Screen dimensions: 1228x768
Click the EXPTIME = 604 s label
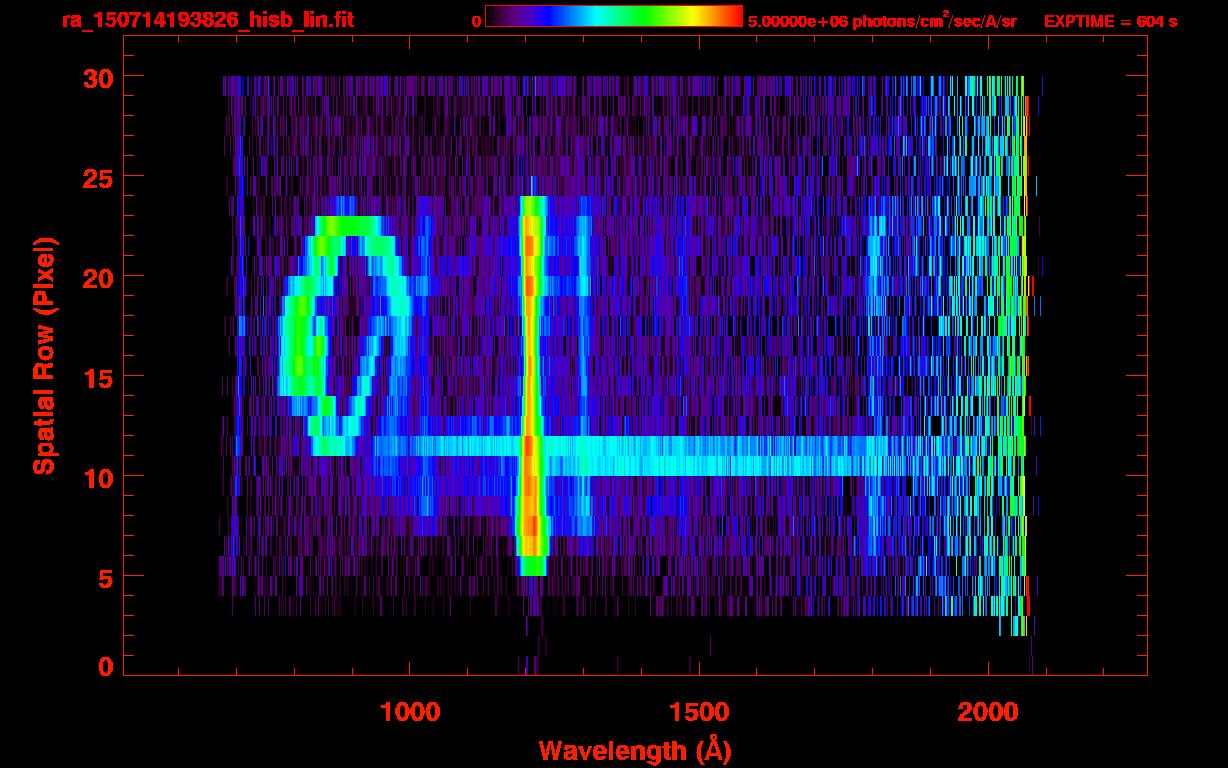pos(1110,21)
